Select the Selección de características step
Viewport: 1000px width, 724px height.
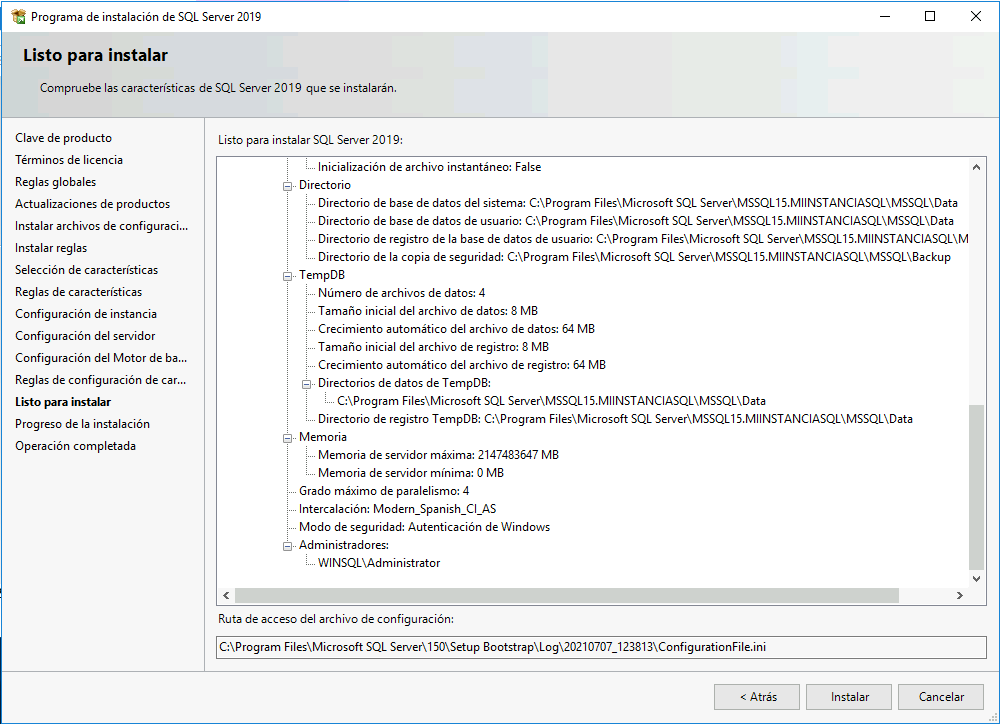click(x=87, y=270)
